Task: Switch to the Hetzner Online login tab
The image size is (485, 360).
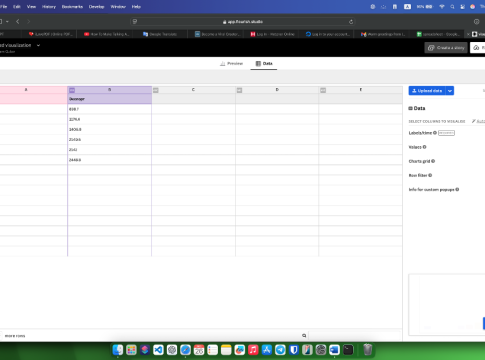Action: click(272, 34)
